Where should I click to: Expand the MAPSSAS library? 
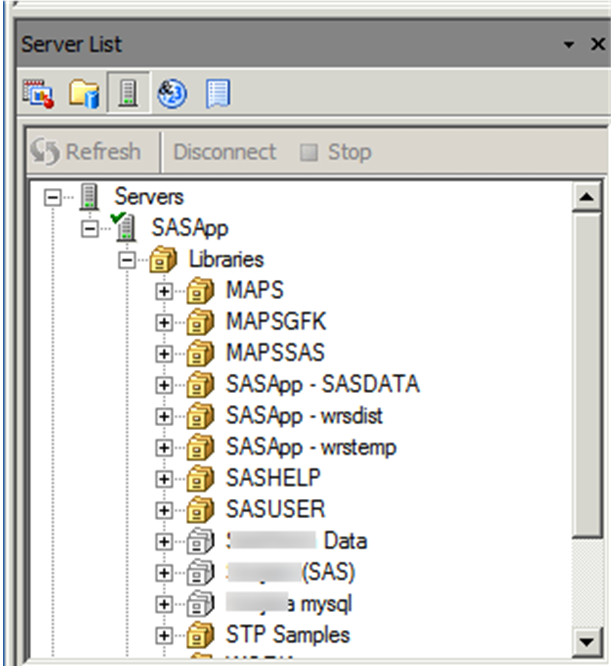point(164,354)
